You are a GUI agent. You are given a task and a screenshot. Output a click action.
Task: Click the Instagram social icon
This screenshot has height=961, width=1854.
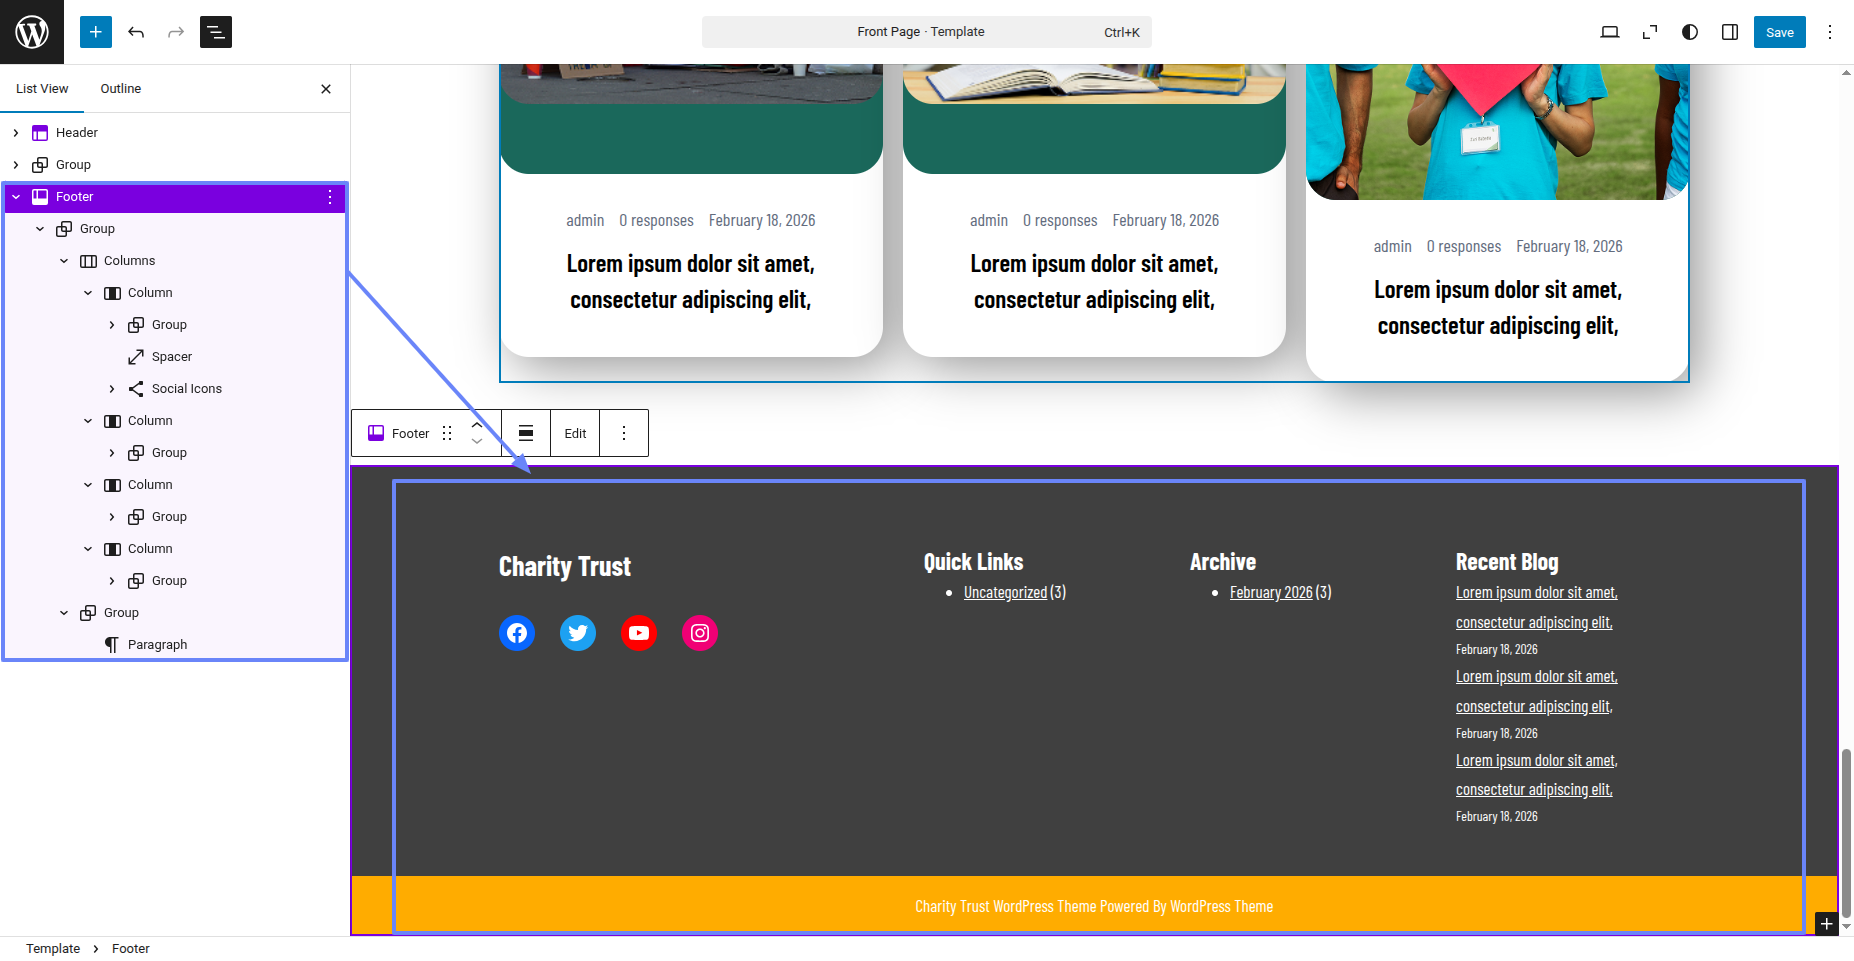[x=700, y=633]
